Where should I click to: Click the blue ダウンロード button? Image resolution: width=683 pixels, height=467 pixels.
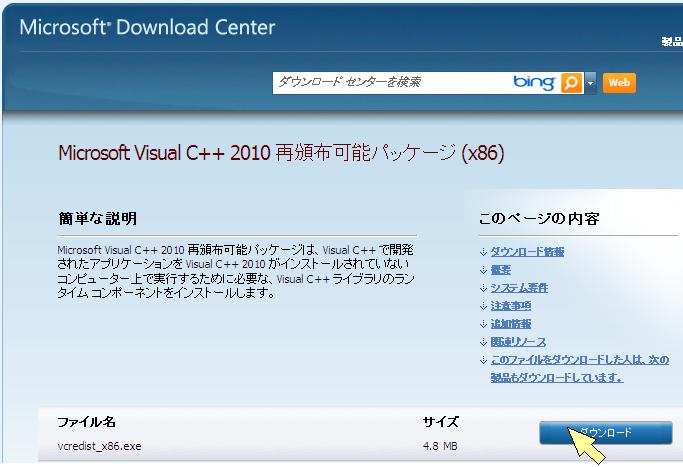tap(605, 433)
